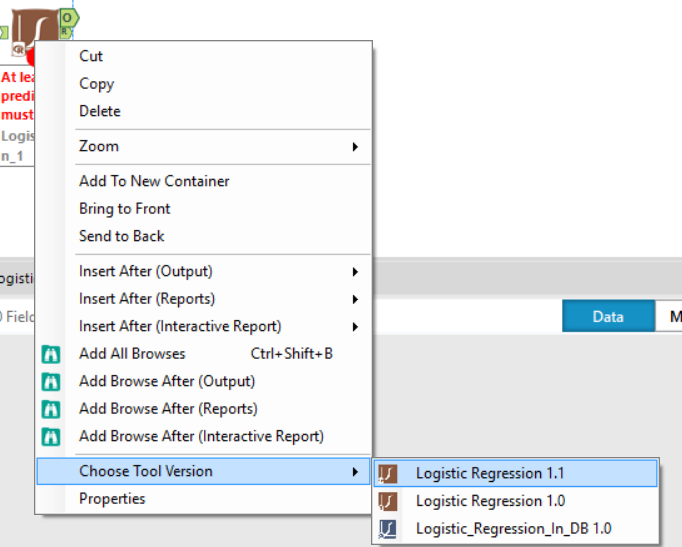Select Delete in the context menu
The image size is (682, 547).
point(100,111)
